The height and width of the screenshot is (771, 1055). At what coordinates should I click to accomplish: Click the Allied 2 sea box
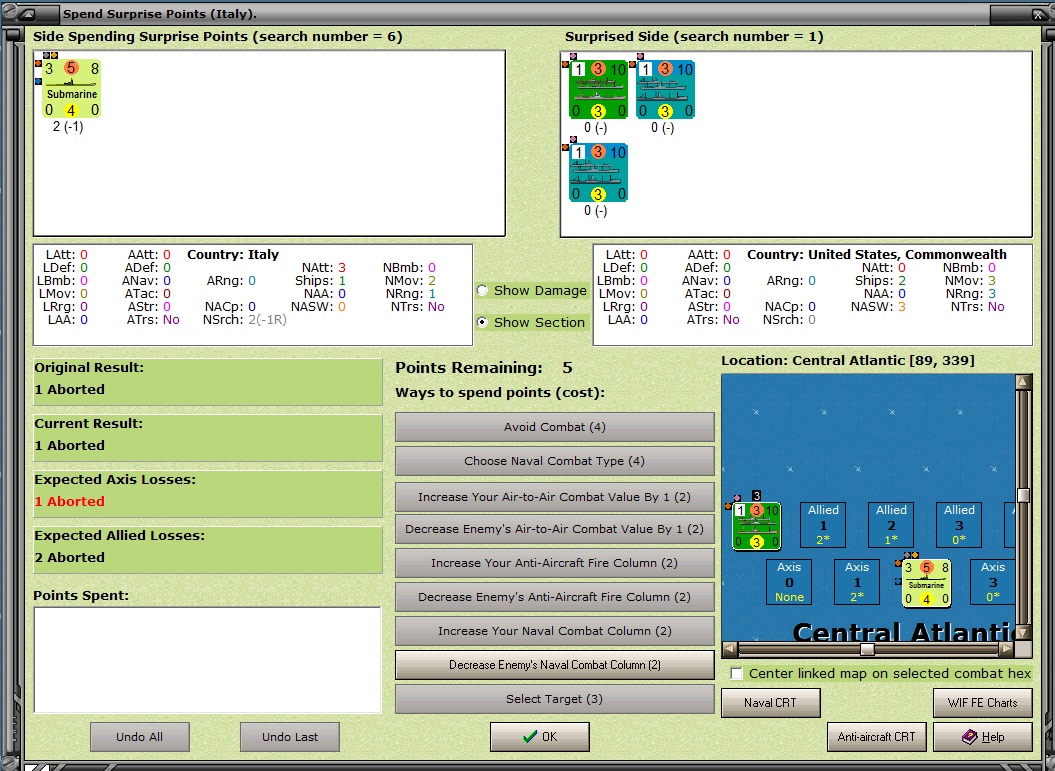pyautogui.click(x=891, y=525)
